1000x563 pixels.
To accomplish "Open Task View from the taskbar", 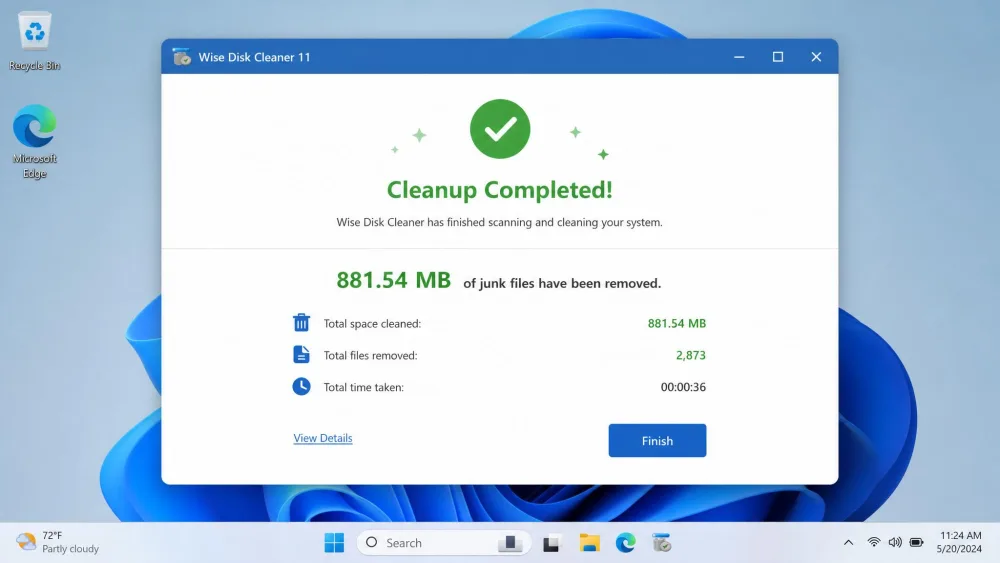I will 552,543.
